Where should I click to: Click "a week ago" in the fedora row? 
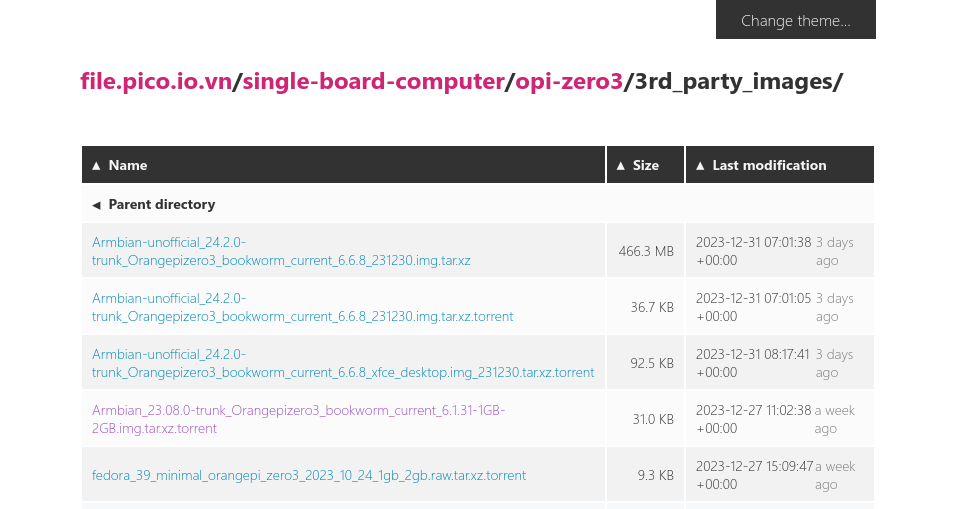click(x=834, y=475)
